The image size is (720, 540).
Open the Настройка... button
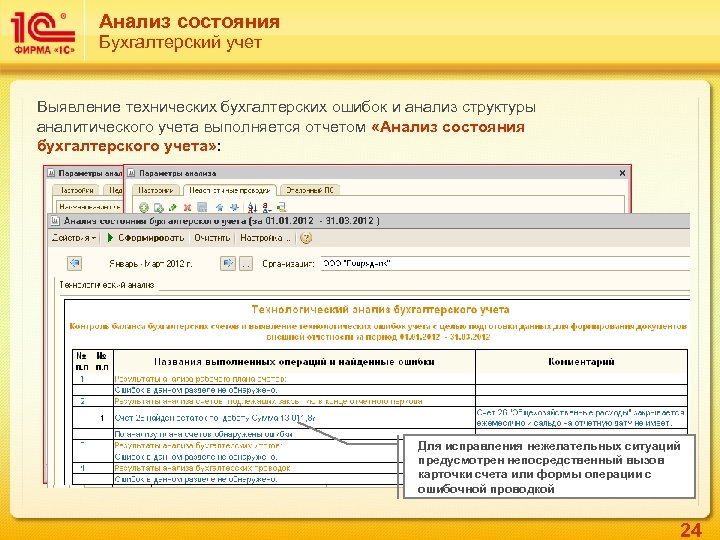(265, 238)
